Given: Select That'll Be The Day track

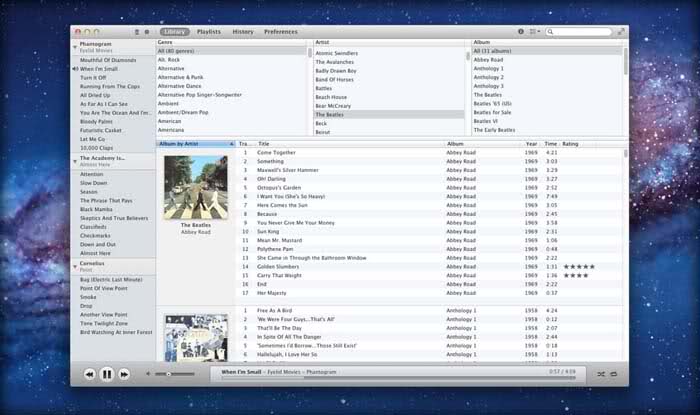Looking at the screenshot, I should click(429, 328).
